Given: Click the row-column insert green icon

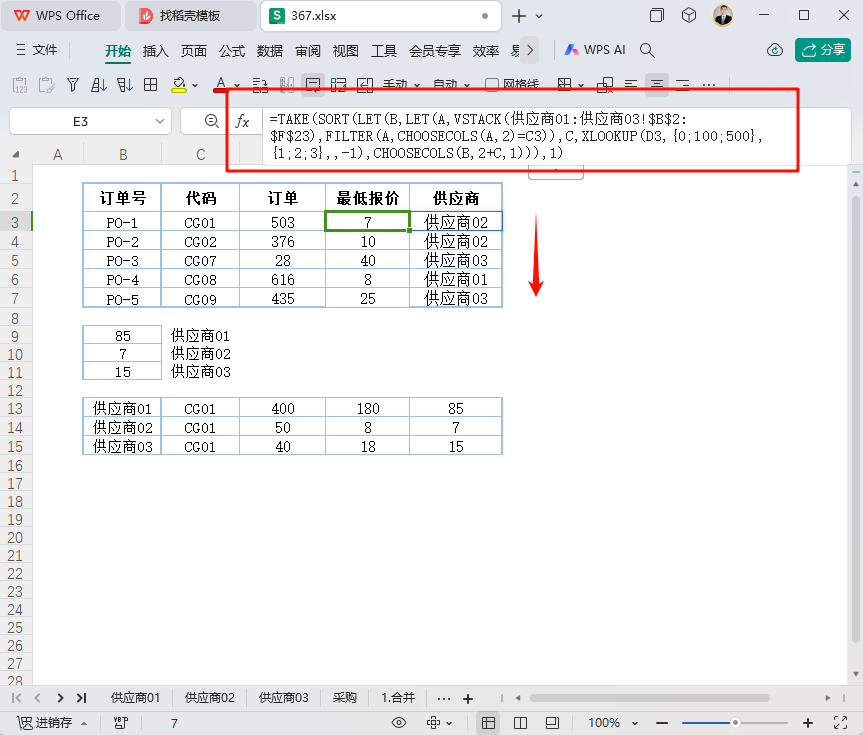Looking at the screenshot, I should click(338, 85).
